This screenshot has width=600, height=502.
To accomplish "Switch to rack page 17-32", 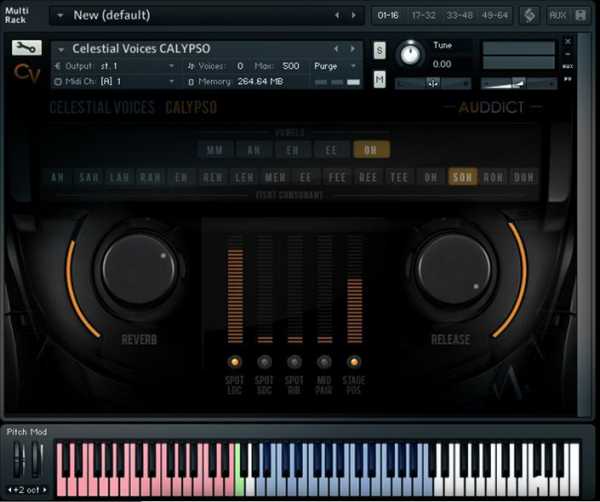I will tap(424, 16).
